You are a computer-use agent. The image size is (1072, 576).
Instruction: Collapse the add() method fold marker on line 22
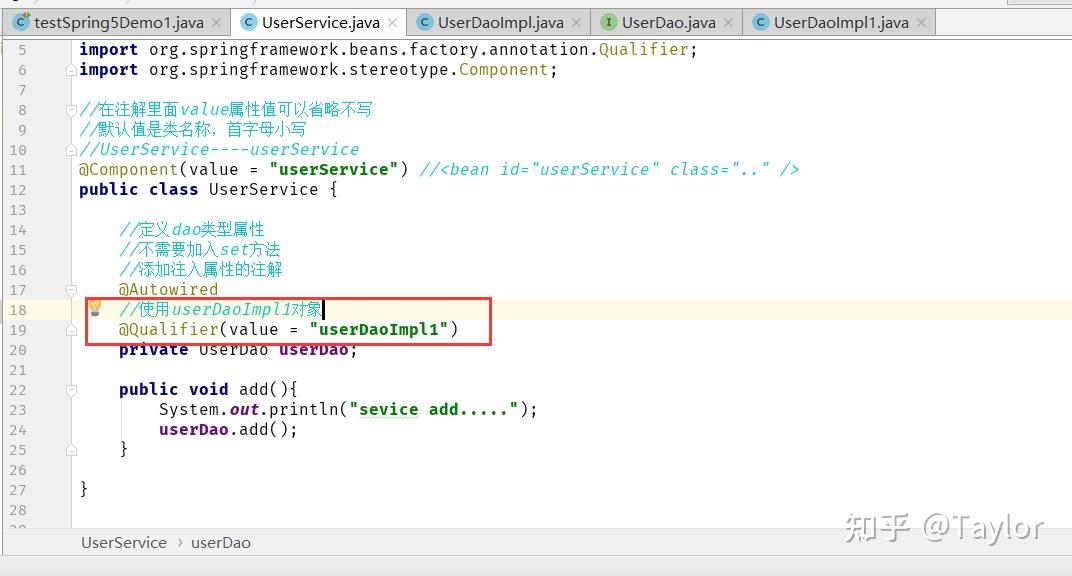[71, 390]
